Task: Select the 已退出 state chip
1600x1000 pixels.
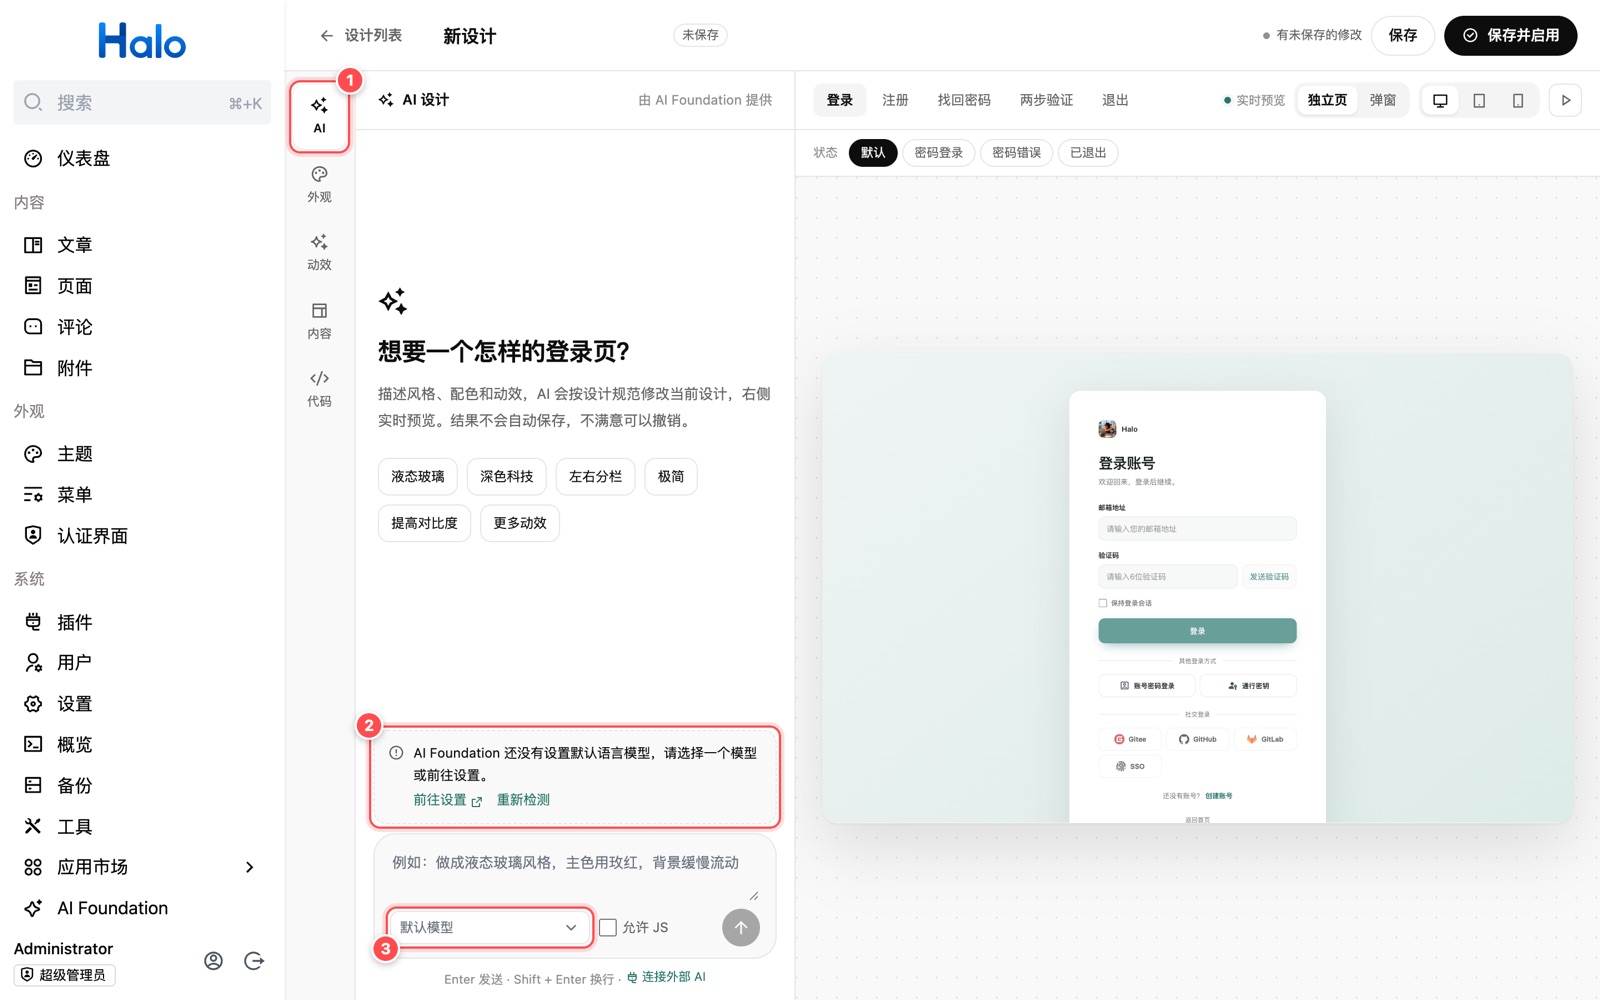Action: point(1088,153)
